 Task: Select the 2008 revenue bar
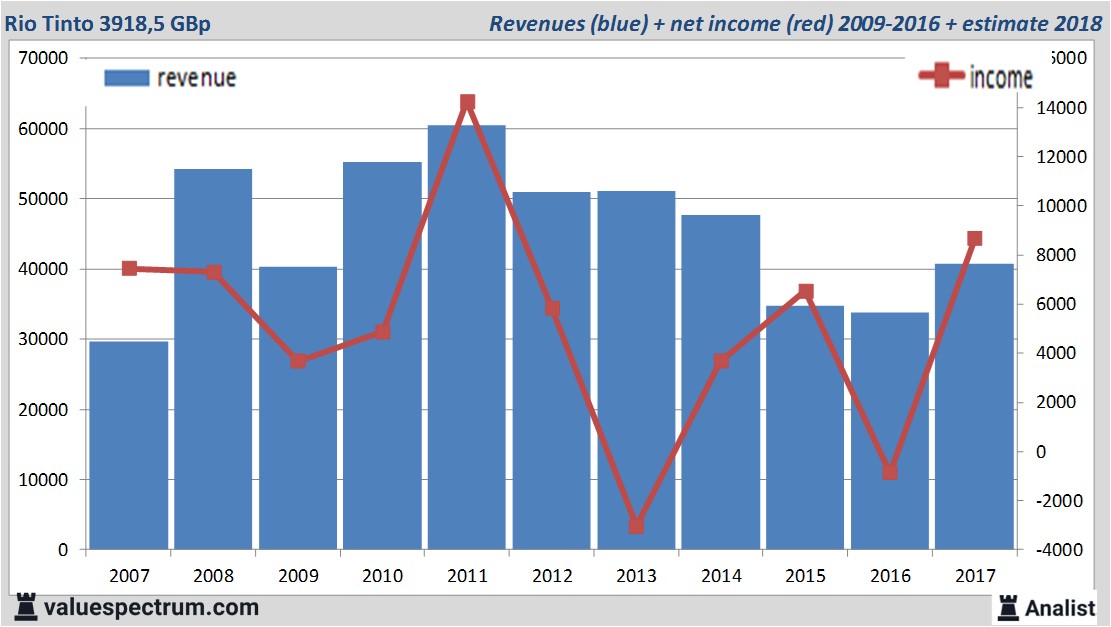(x=213, y=359)
